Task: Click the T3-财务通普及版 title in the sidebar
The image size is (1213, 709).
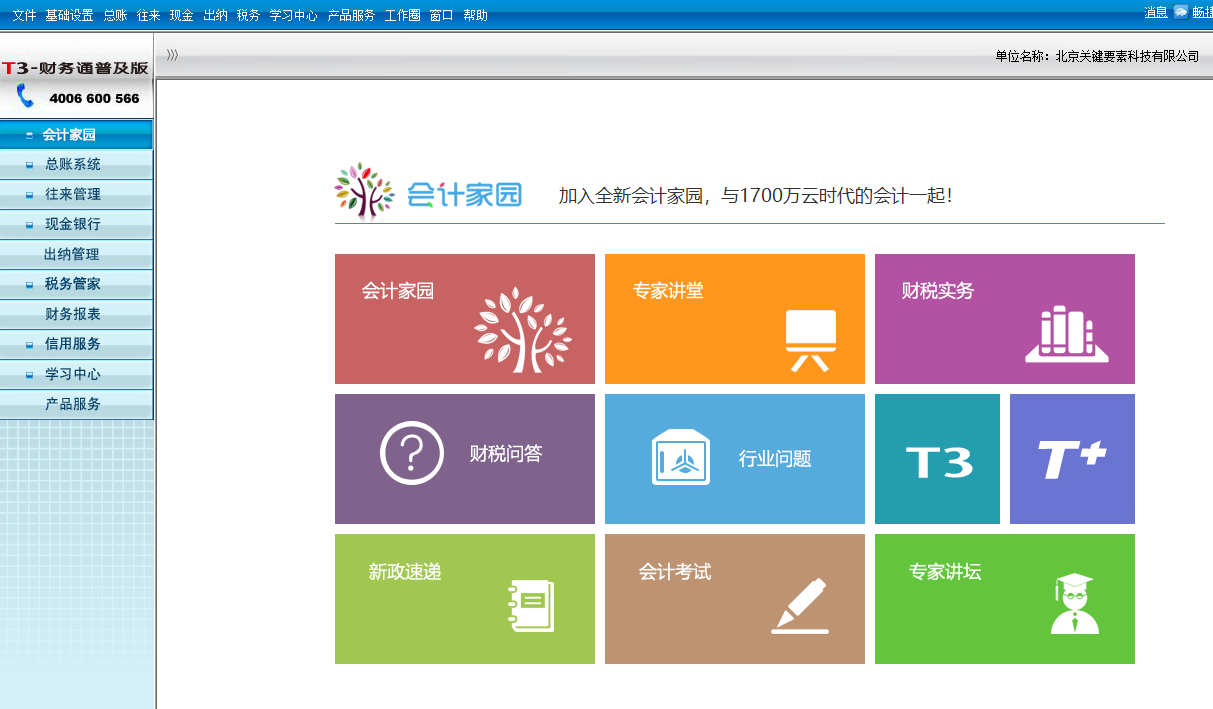Action: [76, 68]
